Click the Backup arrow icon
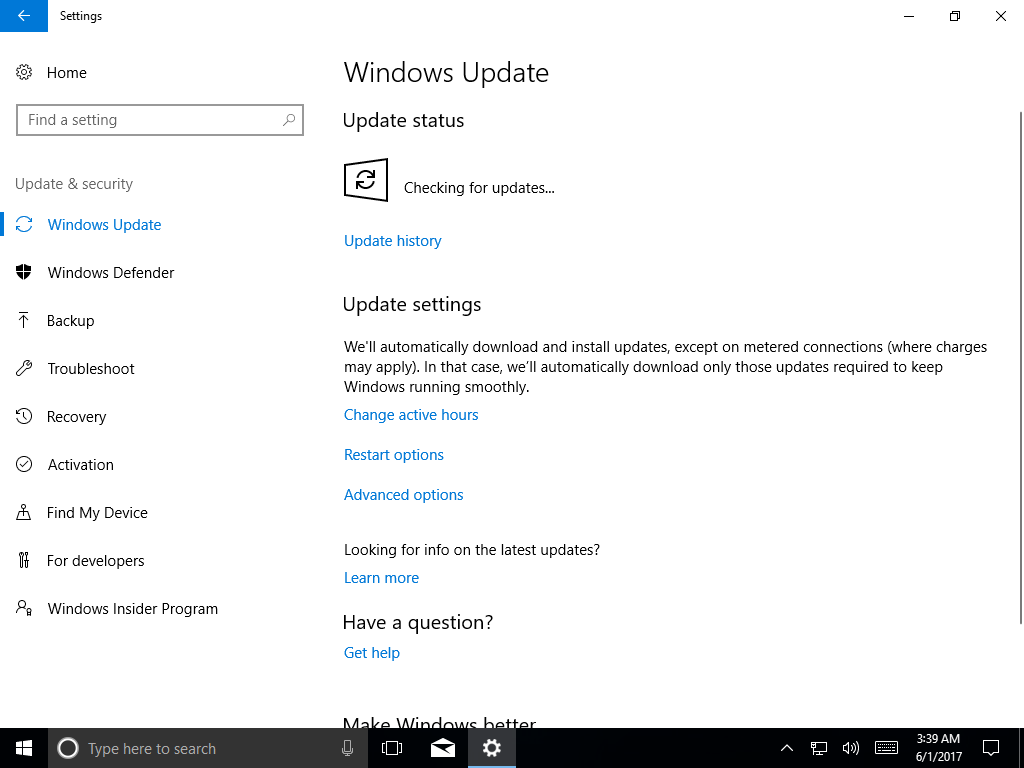Viewport: 1024px width, 768px height. (x=24, y=320)
